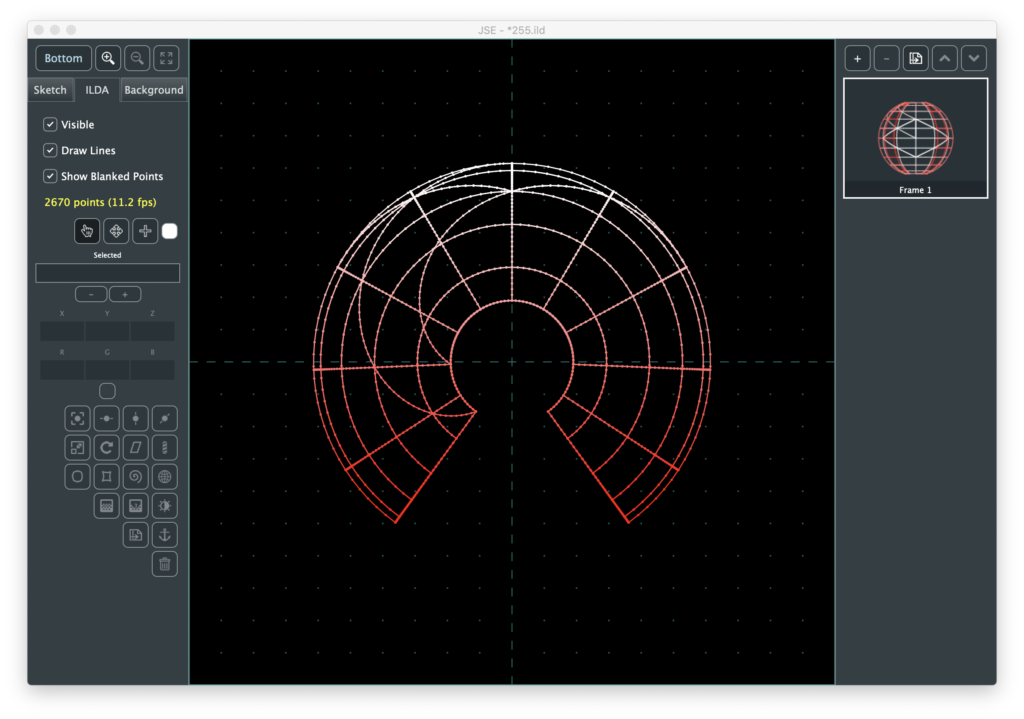Viewport: 1024px width, 719px height.
Task: Click the zoom in magnifier icon
Action: [x=108, y=58]
